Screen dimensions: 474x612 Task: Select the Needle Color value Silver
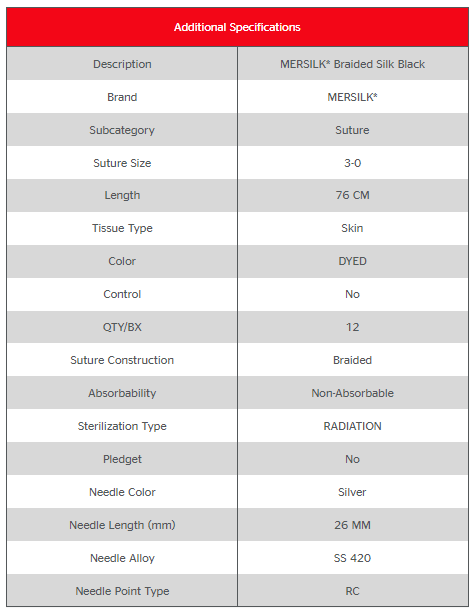352,492
